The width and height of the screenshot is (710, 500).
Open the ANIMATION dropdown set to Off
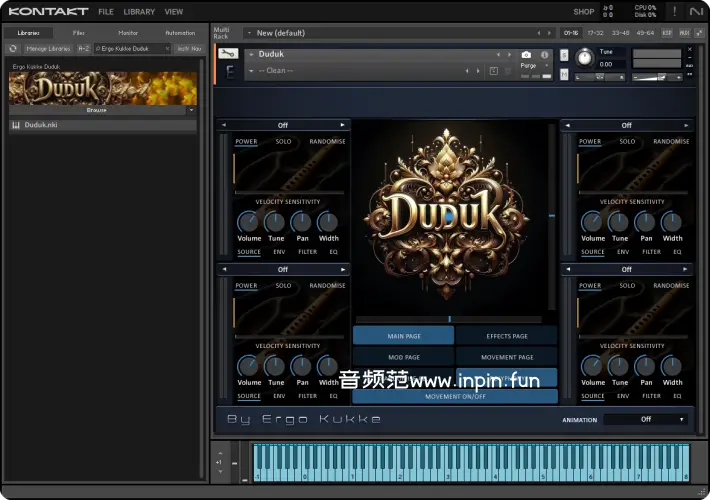pyautogui.click(x=646, y=419)
